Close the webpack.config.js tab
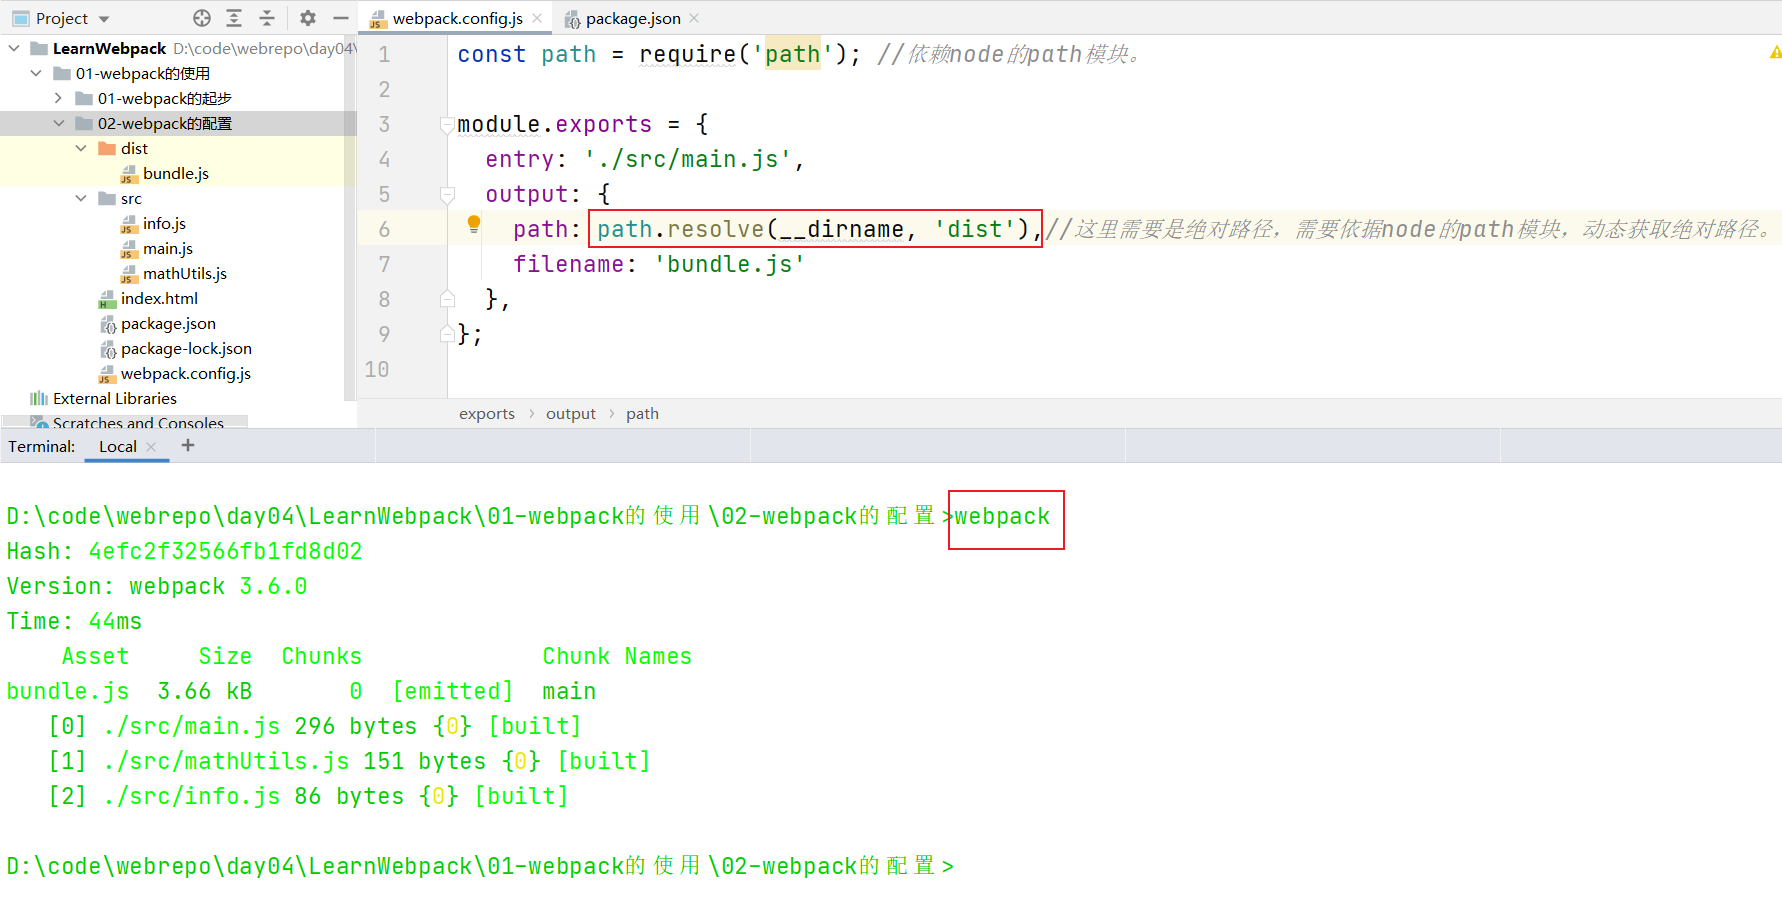Viewport: 1782px width, 899px height. click(x=538, y=18)
